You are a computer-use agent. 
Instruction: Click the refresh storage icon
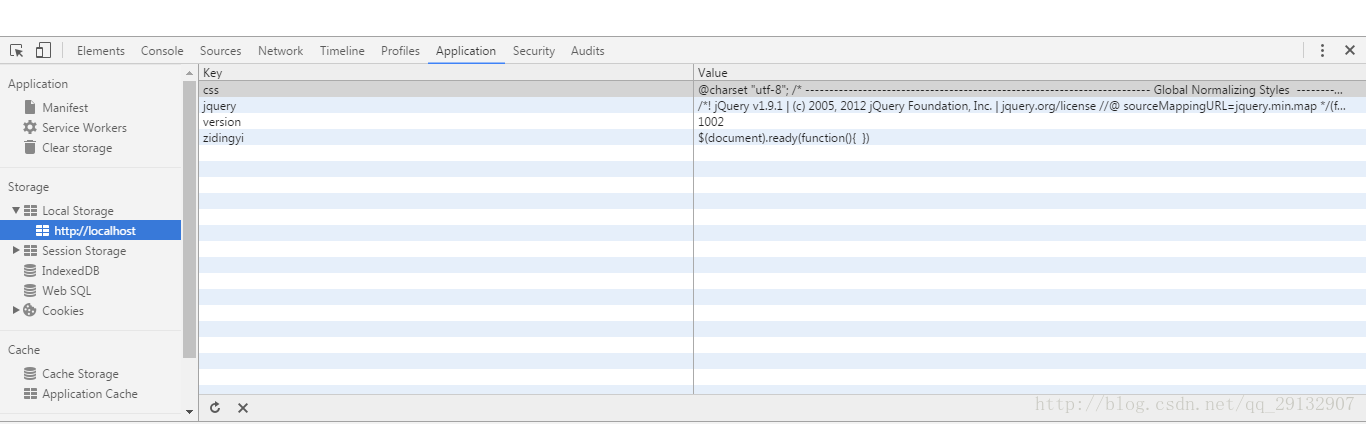click(x=215, y=407)
